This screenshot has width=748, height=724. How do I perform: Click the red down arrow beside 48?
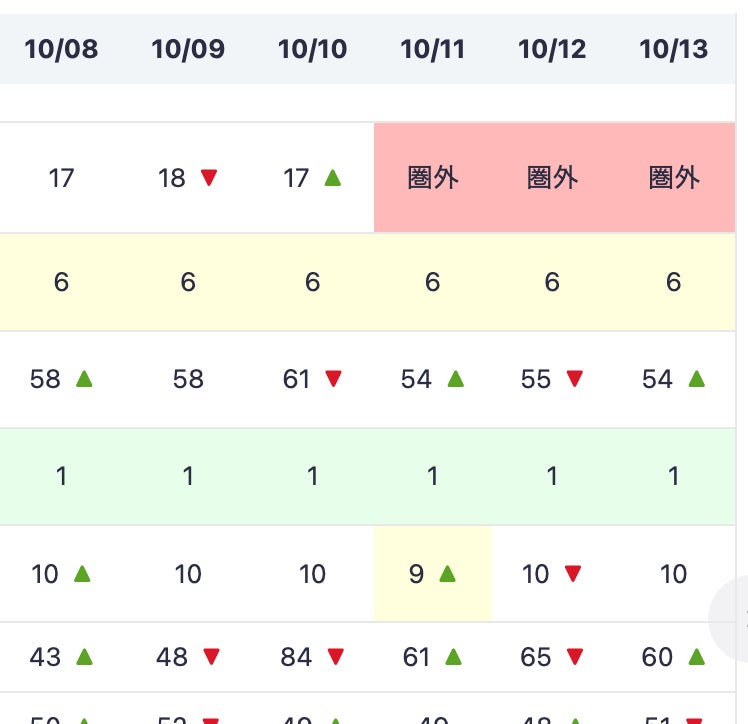pos(211,657)
